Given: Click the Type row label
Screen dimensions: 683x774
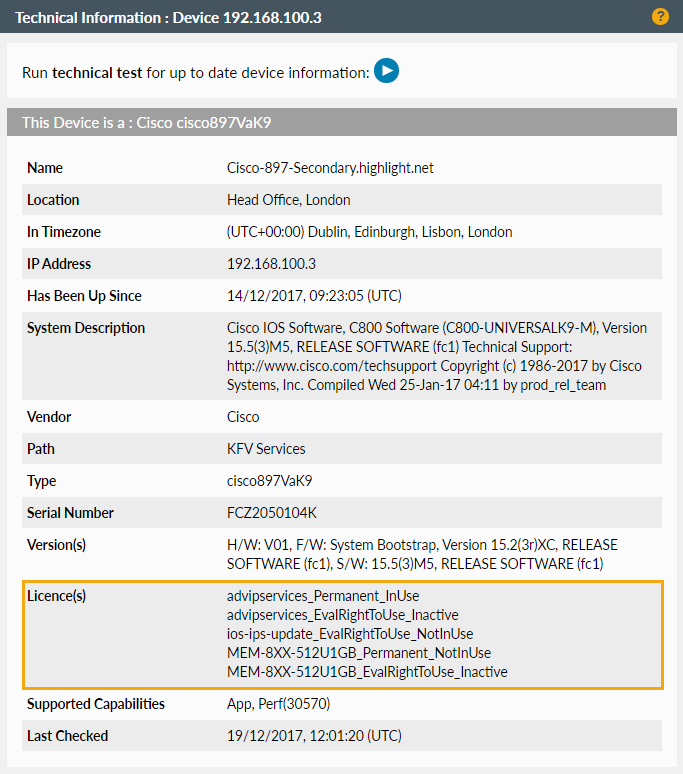Looking at the screenshot, I should (x=41, y=481).
